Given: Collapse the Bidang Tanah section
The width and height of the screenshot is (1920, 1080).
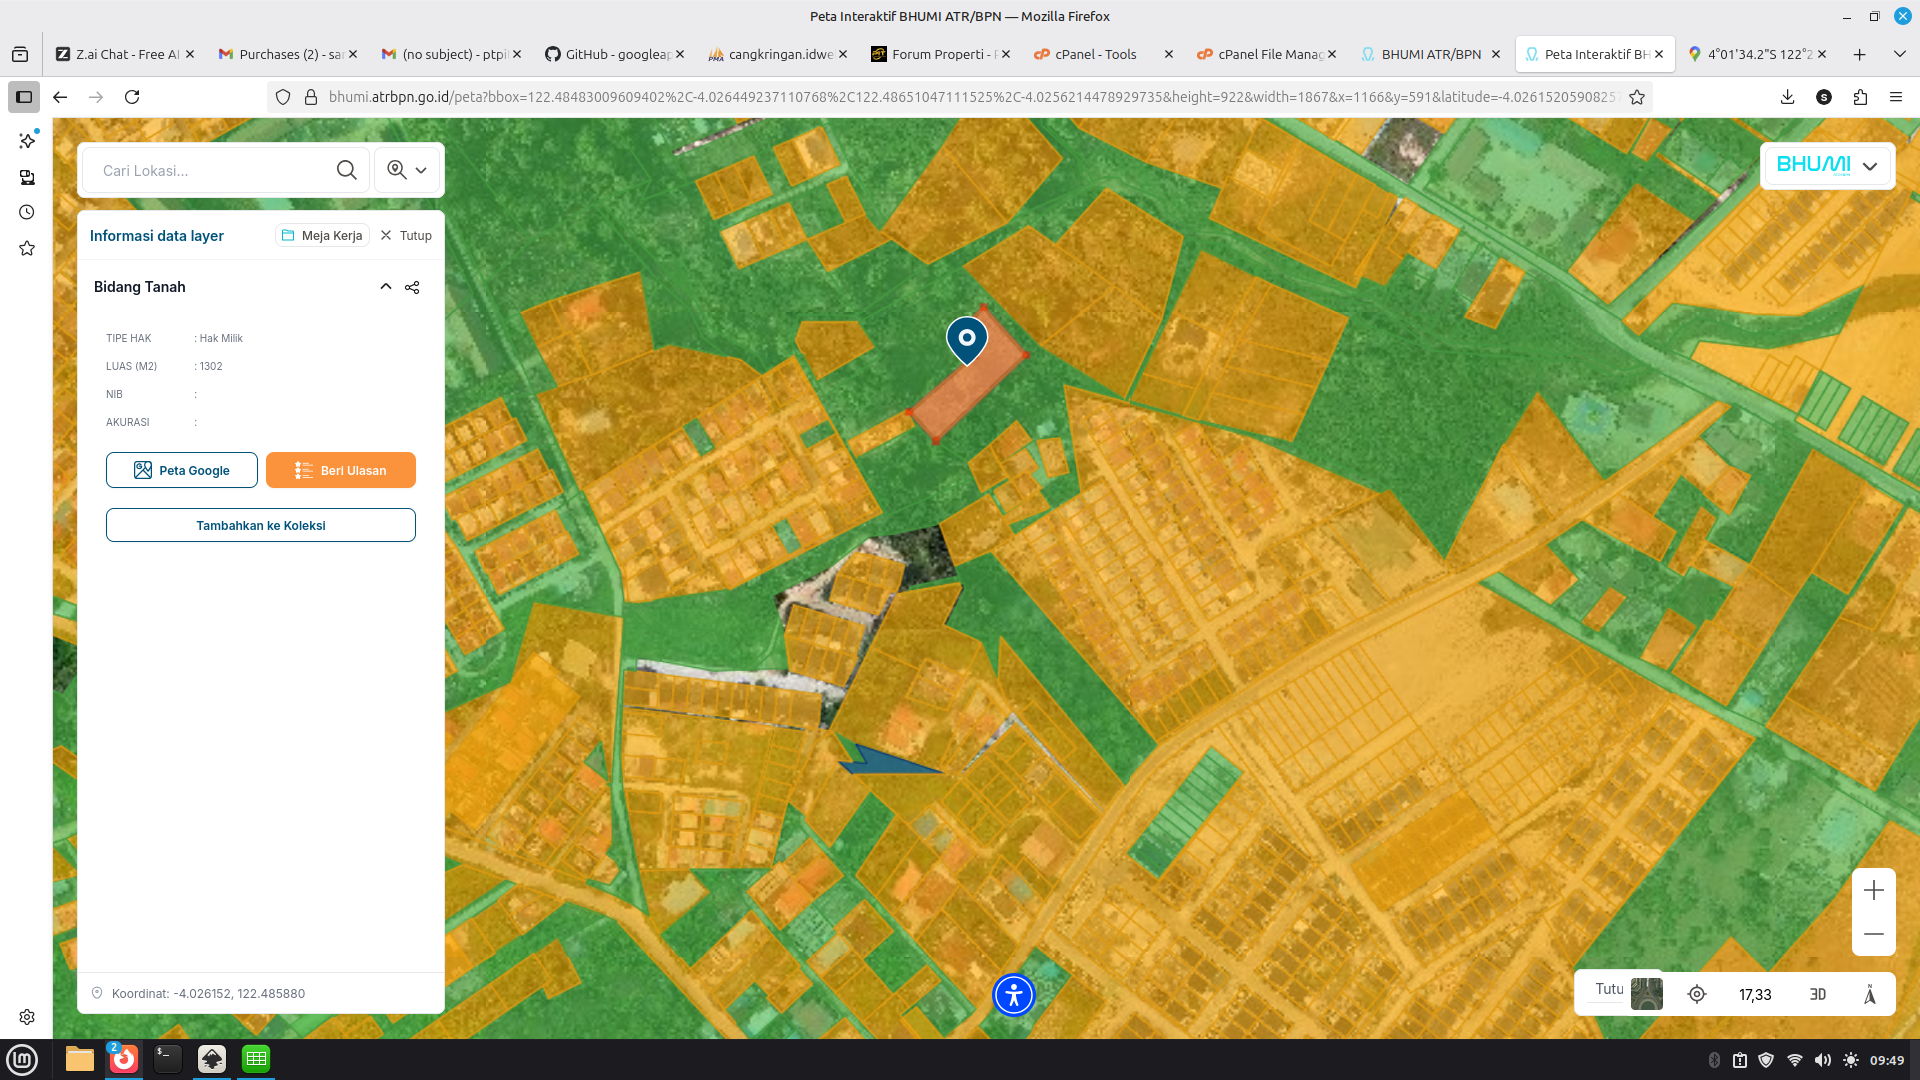Looking at the screenshot, I should point(385,287).
